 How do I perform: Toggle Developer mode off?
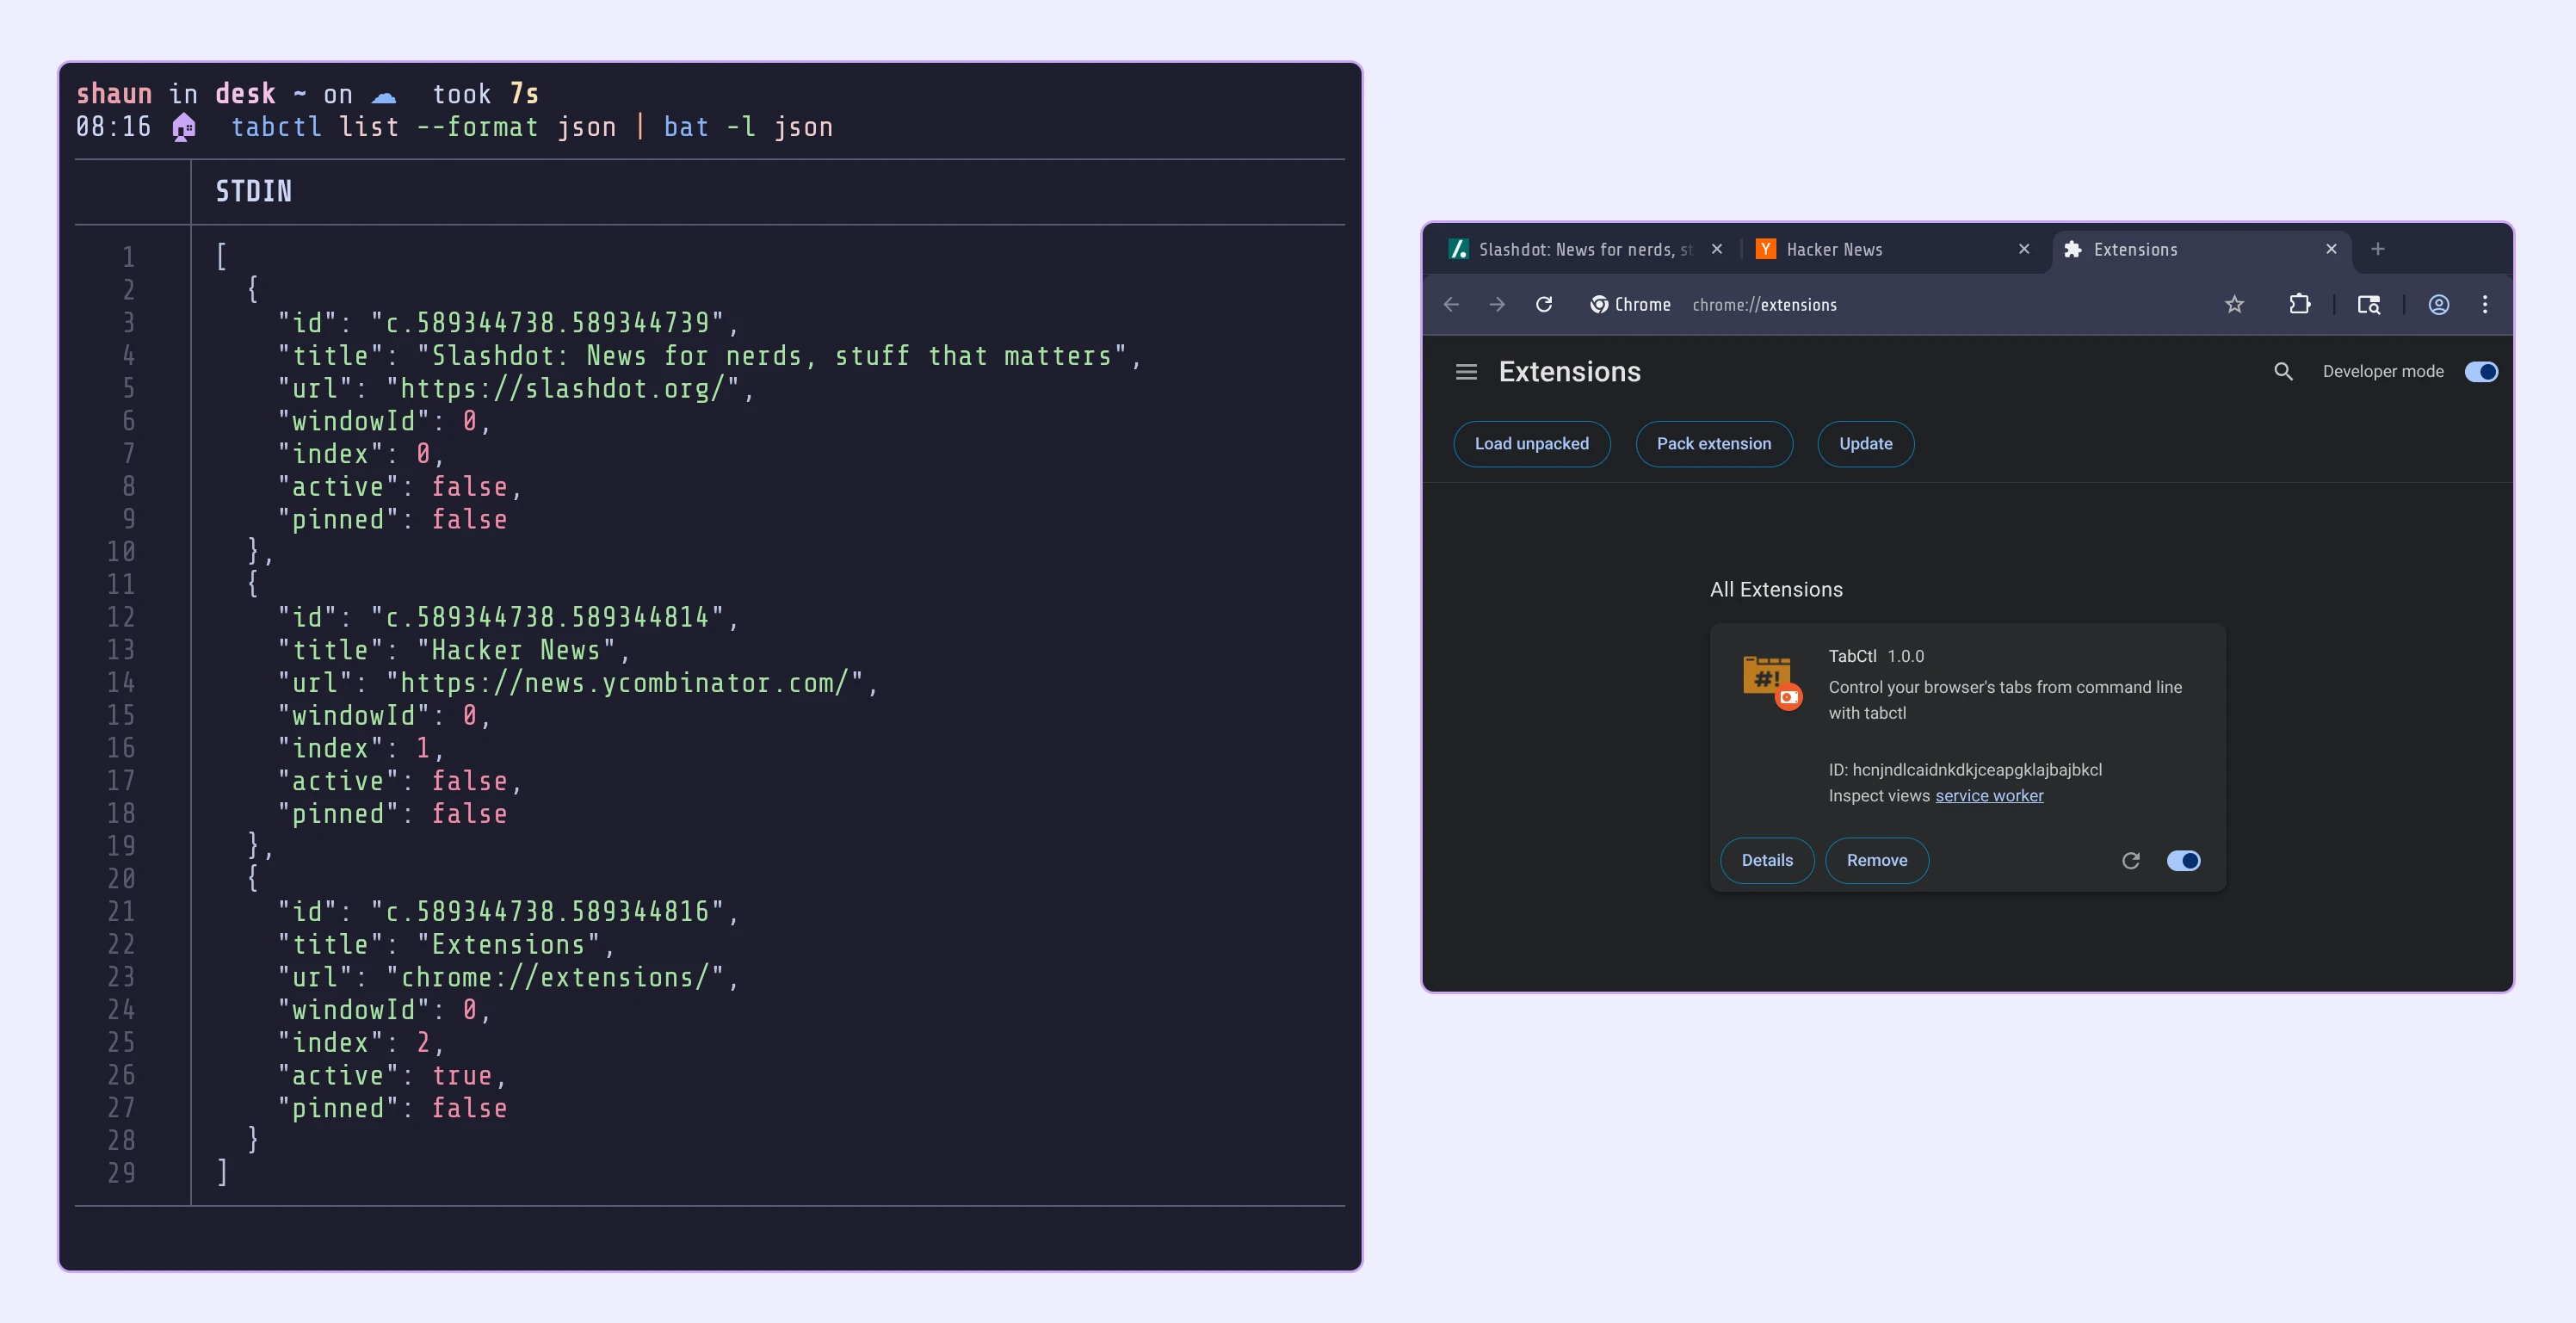(2482, 371)
